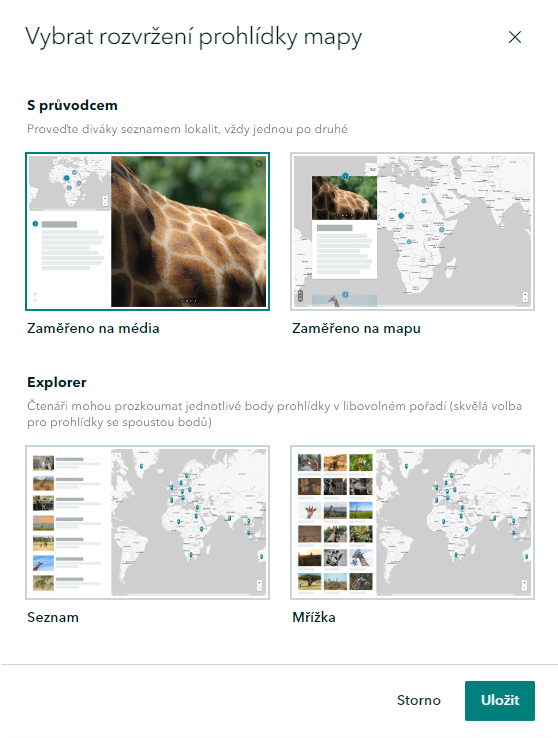Click the 'Mřížka' label text
558x738 pixels.
click(x=314, y=617)
